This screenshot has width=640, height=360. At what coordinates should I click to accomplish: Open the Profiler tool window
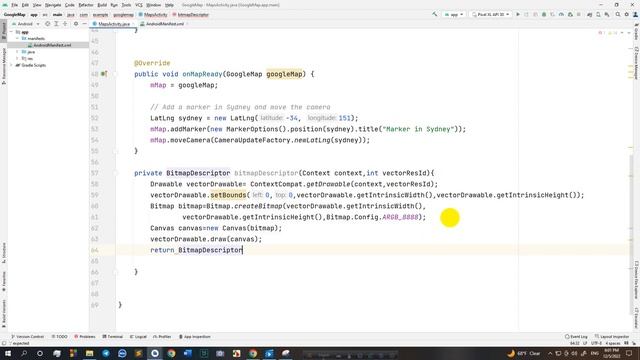point(162,337)
